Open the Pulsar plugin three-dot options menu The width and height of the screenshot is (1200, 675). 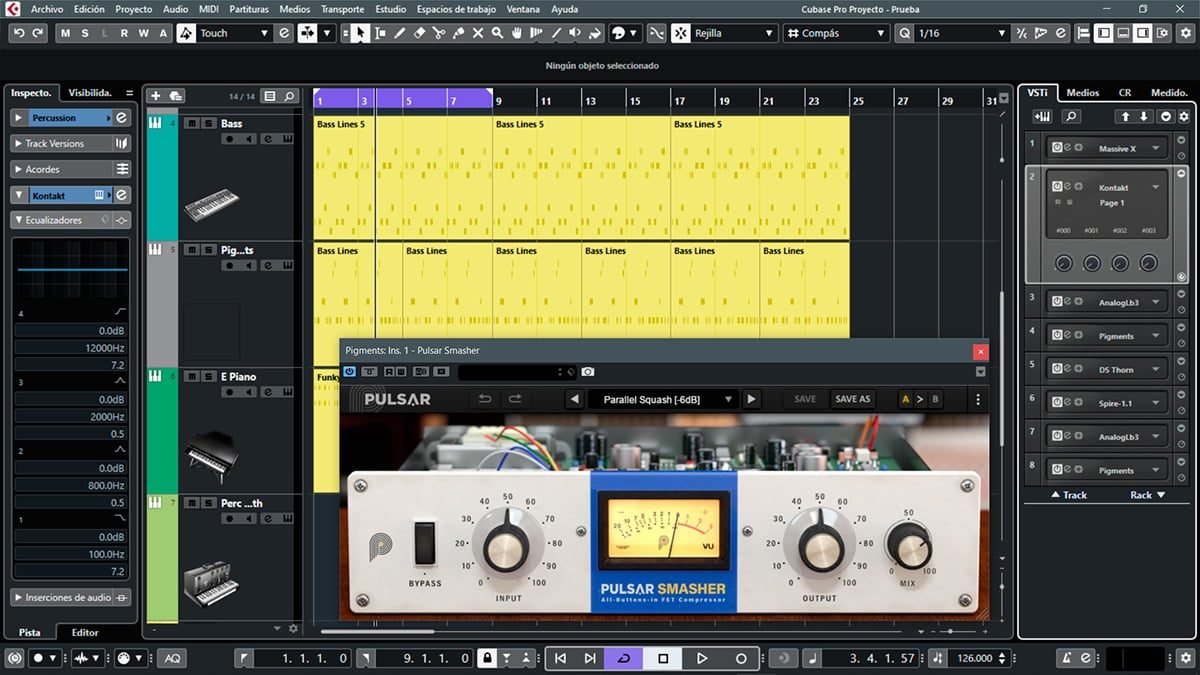977,399
